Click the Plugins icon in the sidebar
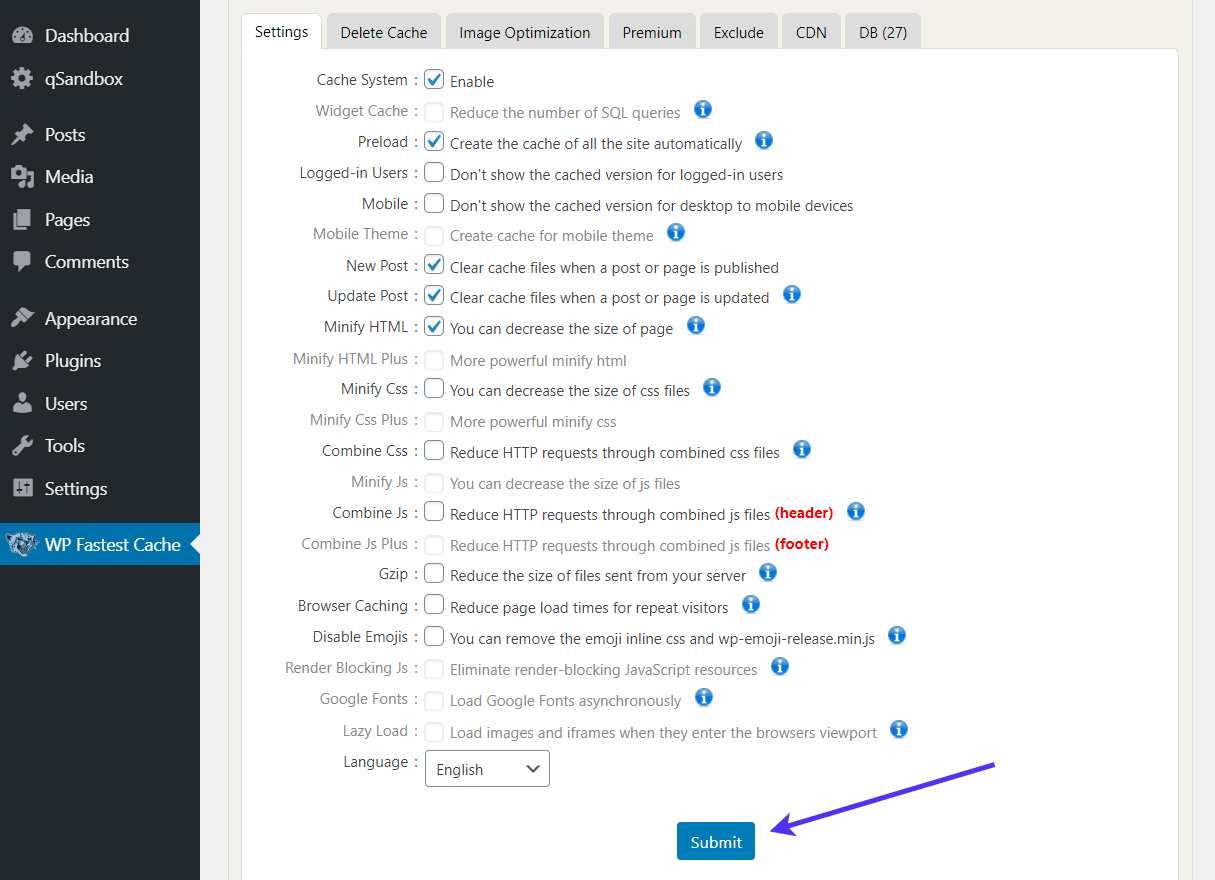Image resolution: width=1215 pixels, height=880 pixels. (22, 360)
